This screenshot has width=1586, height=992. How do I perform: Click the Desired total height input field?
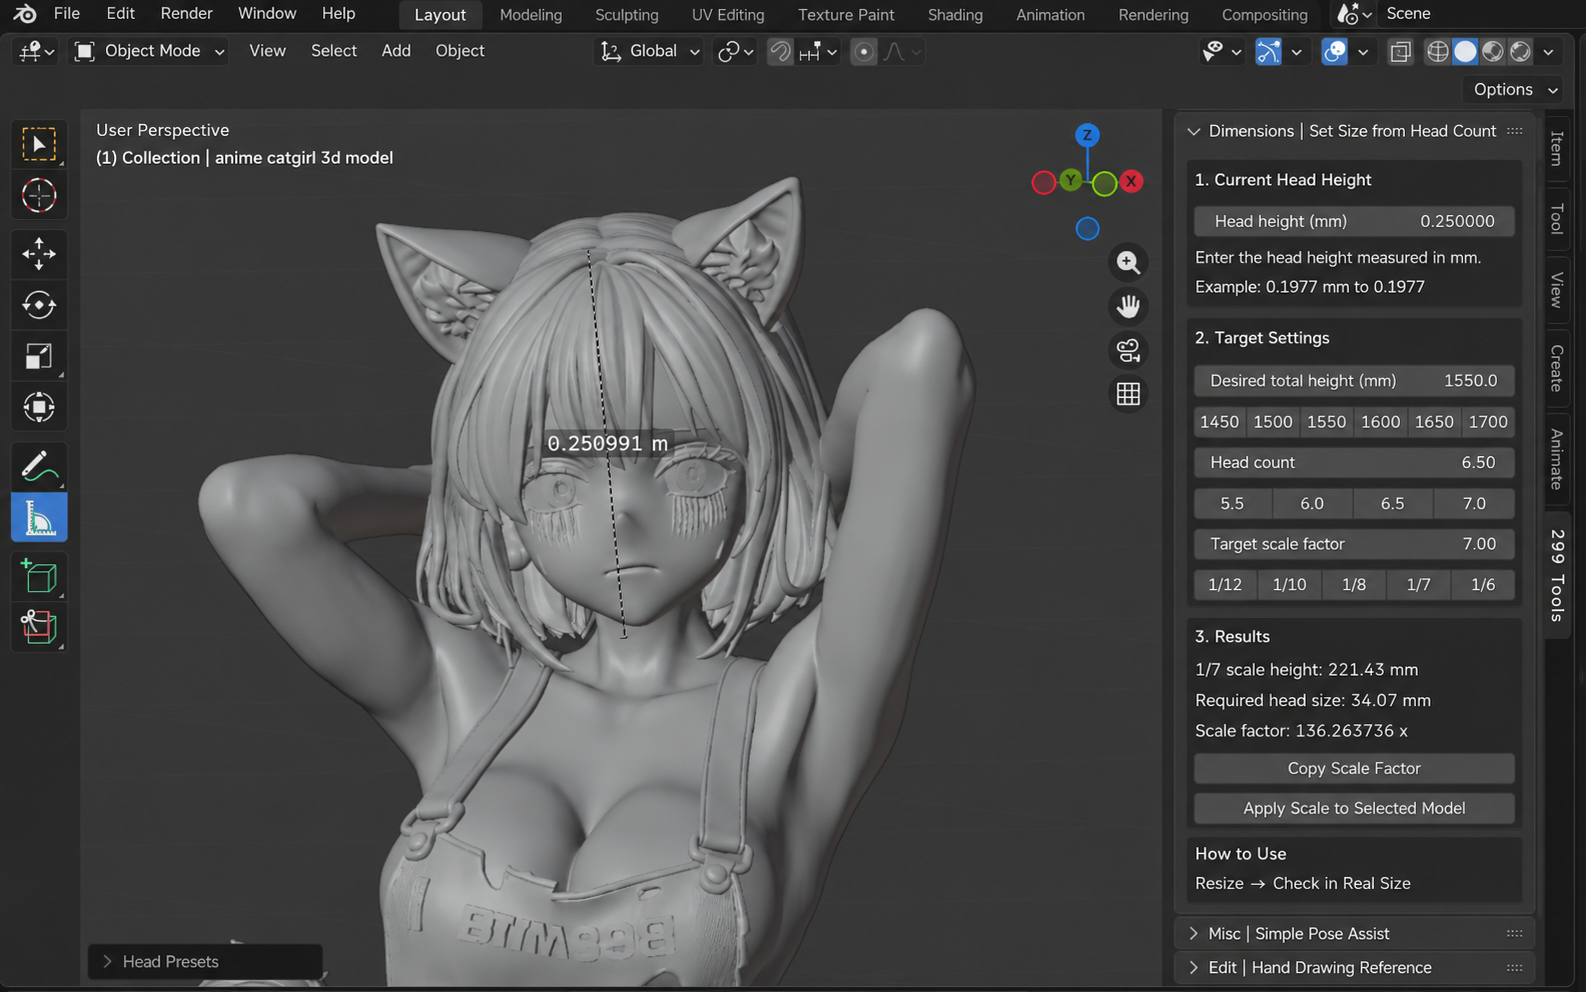[x=1354, y=380]
